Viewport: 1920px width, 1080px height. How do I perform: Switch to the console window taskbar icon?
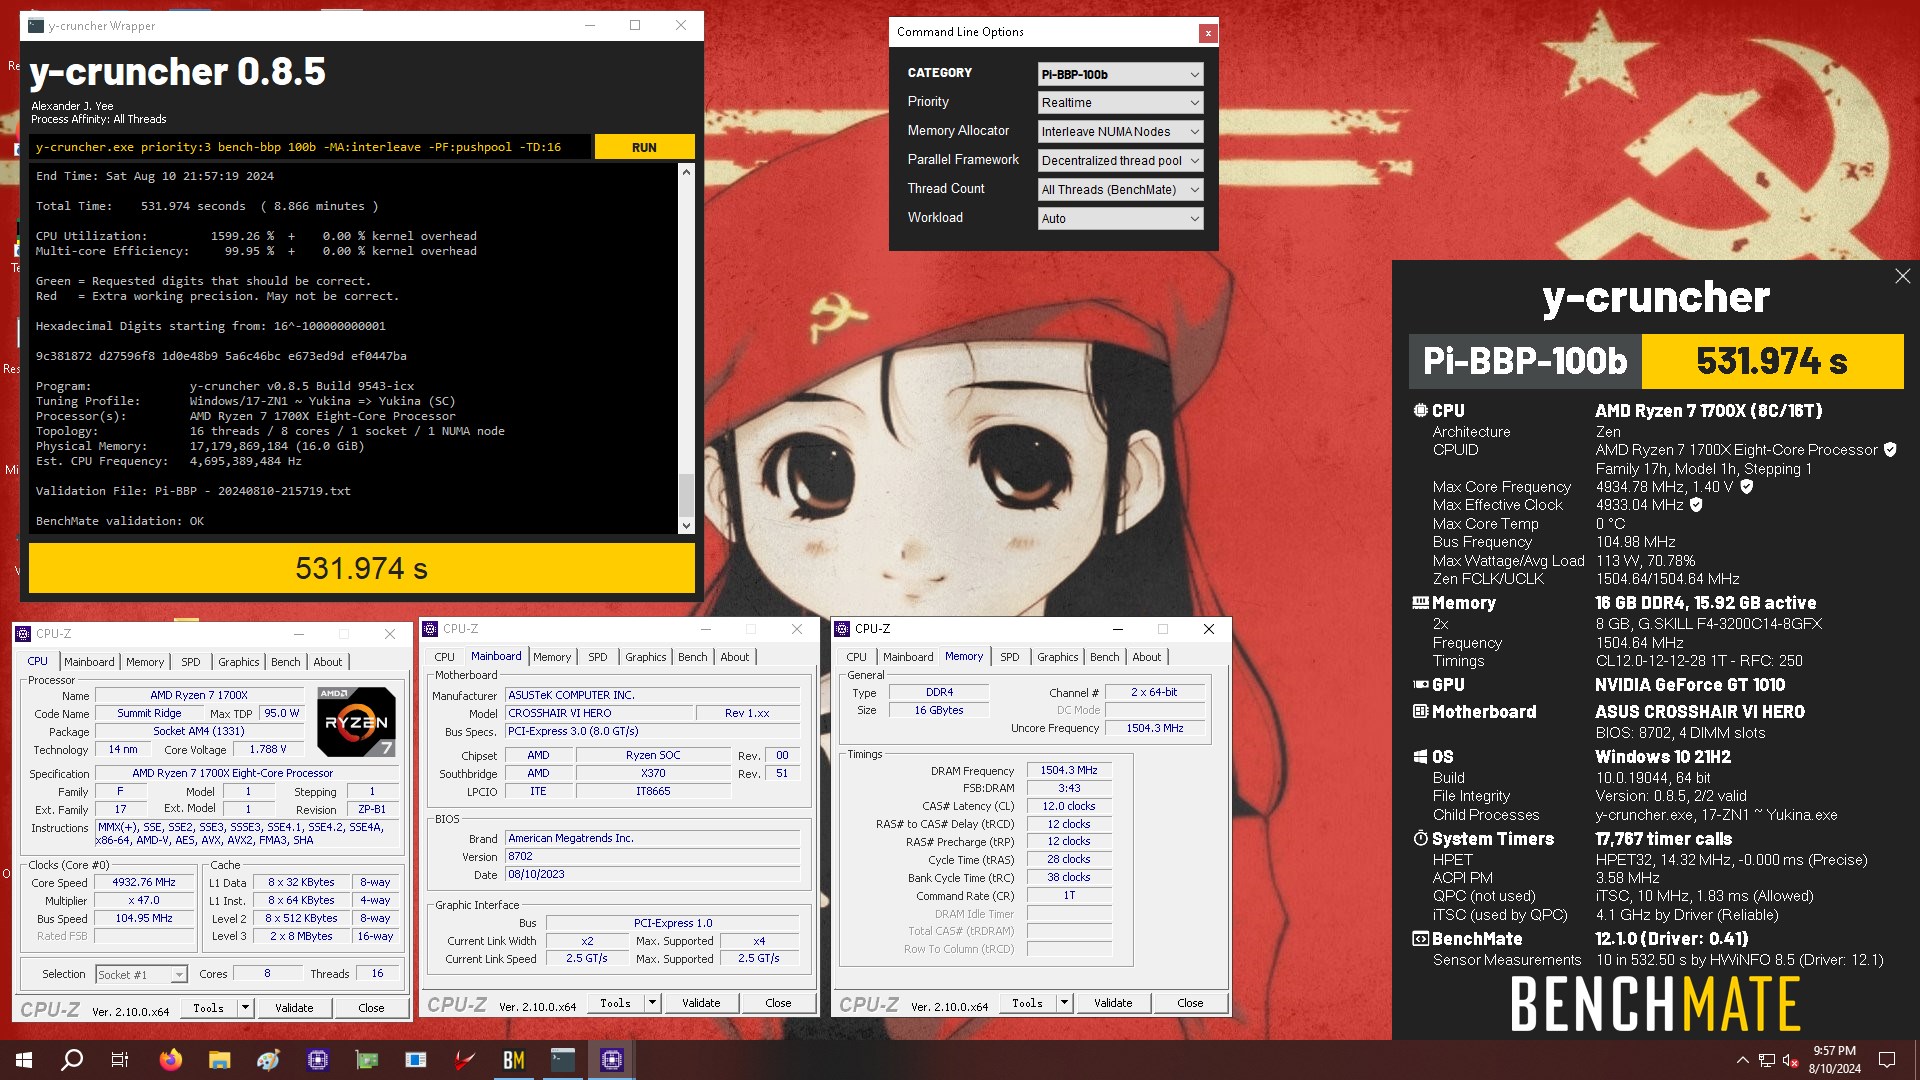click(x=563, y=1060)
